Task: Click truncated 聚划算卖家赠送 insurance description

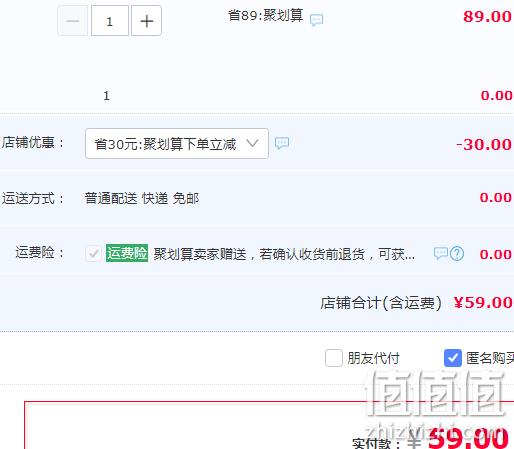Action: pos(284,254)
